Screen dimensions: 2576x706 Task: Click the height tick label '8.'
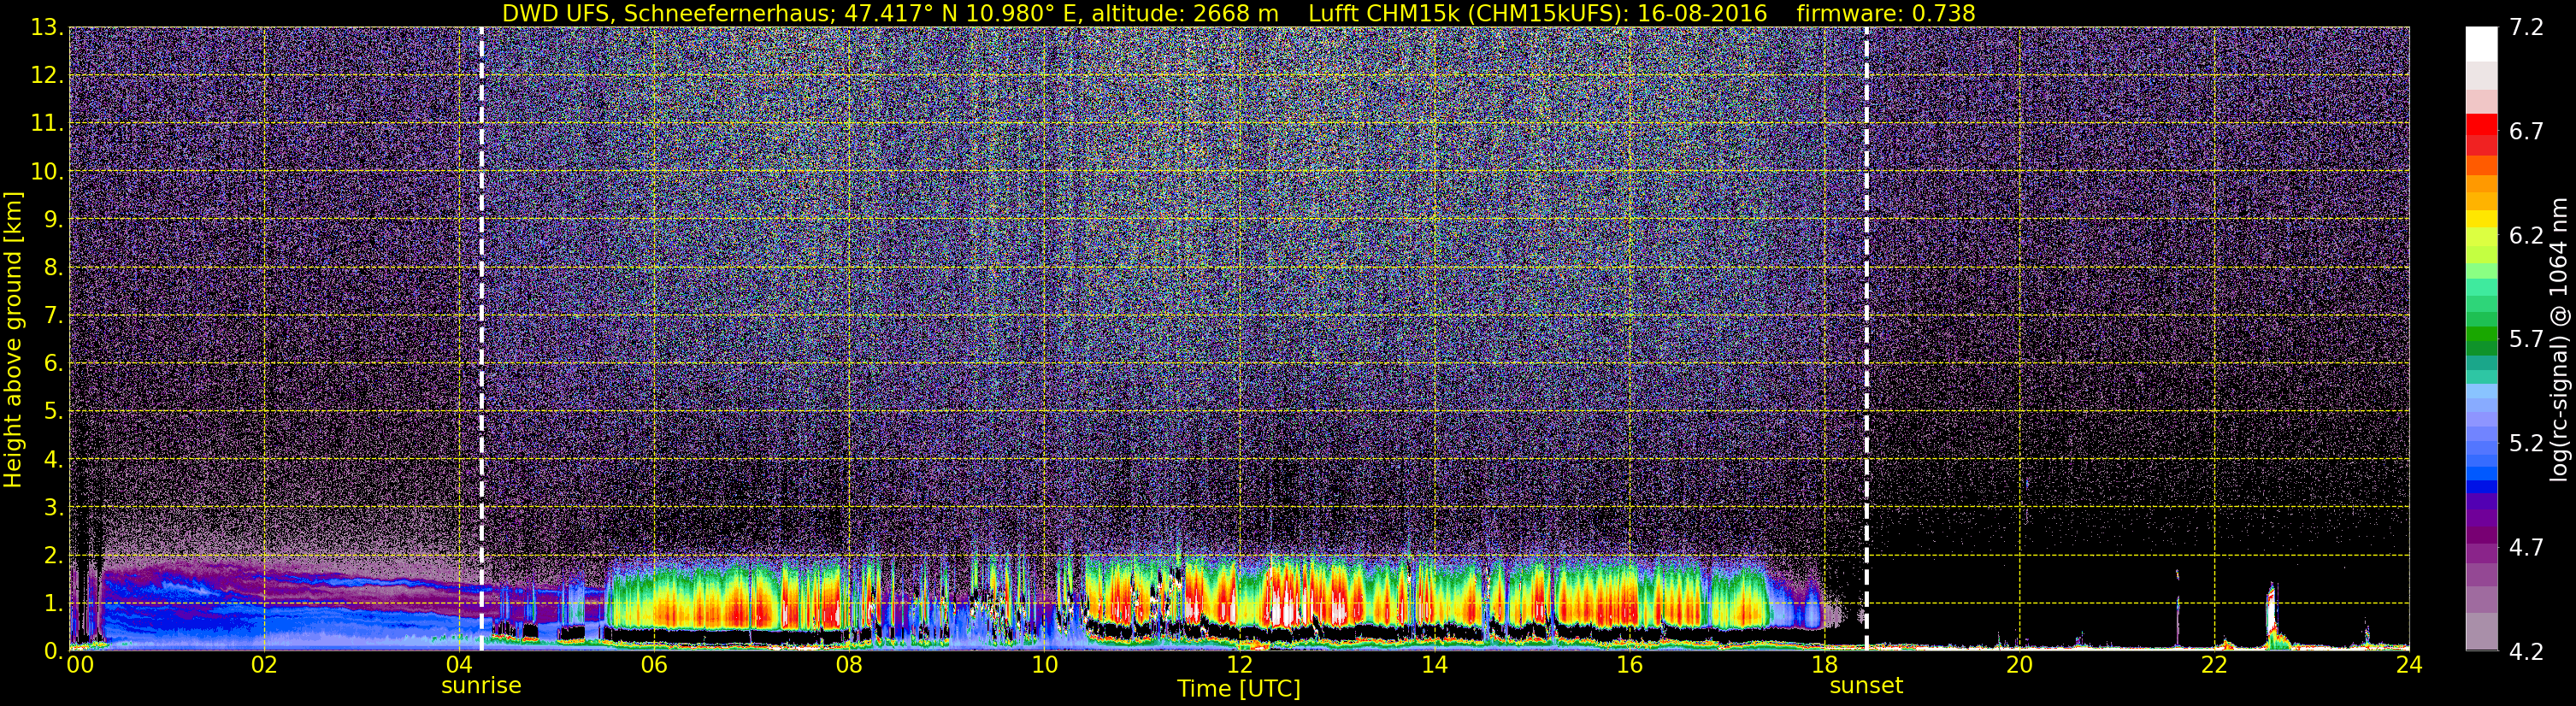pyautogui.click(x=54, y=267)
